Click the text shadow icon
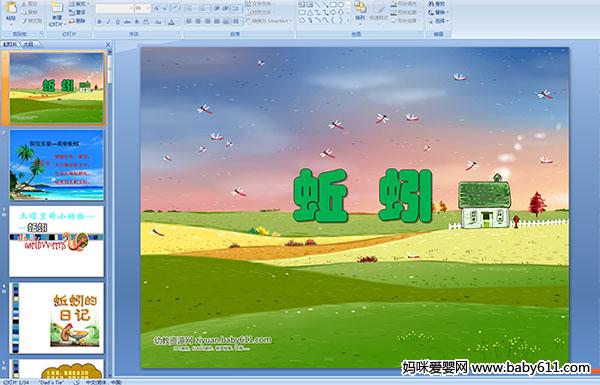This screenshot has height=385, width=600. click(137, 22)
